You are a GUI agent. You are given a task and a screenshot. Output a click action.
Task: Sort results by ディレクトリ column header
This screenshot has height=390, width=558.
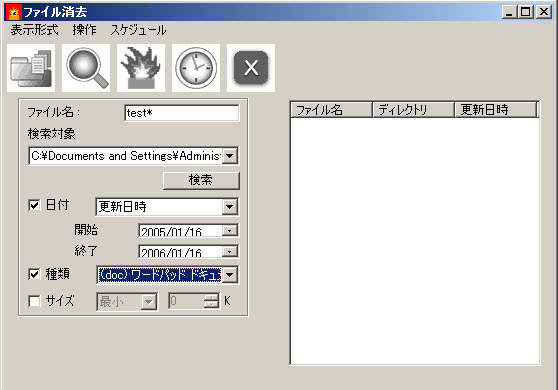point(413,110)
